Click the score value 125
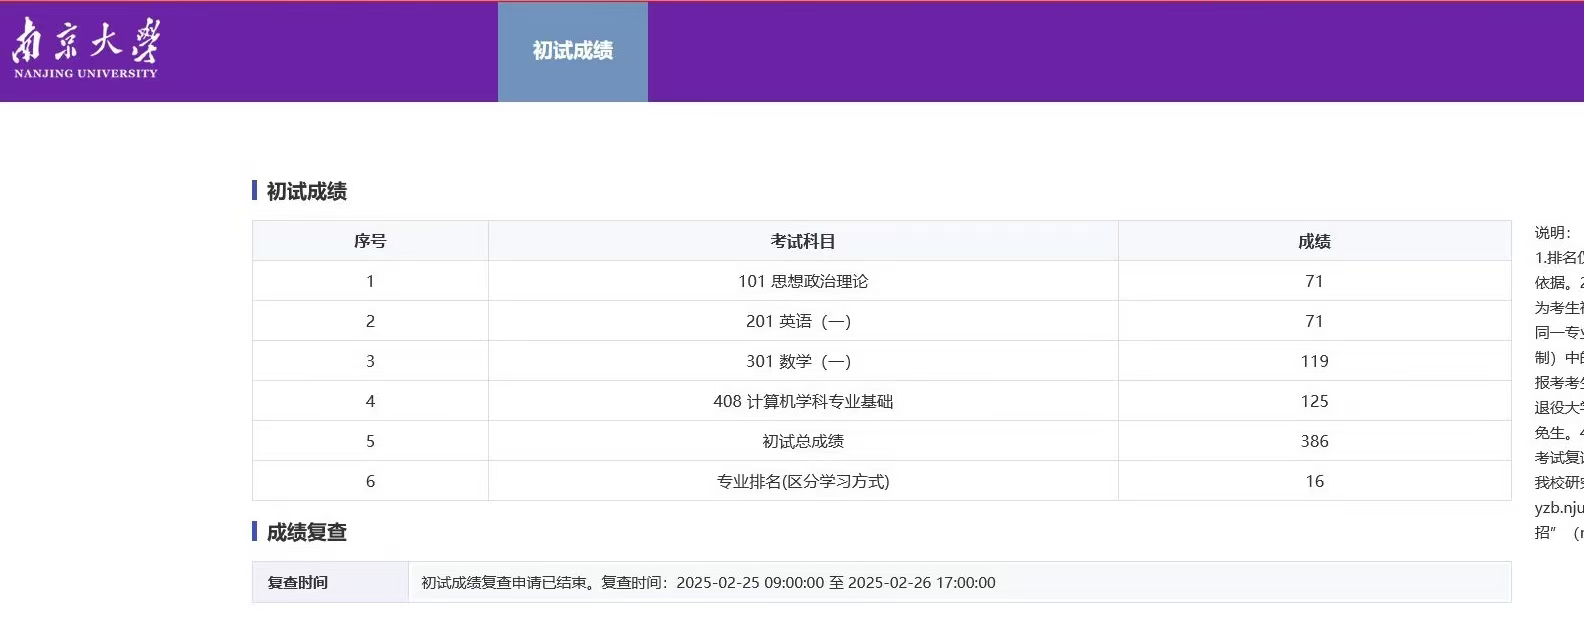Image resolution: width=1584 pixels, height=639 pixels. [x=1314, y=401]
